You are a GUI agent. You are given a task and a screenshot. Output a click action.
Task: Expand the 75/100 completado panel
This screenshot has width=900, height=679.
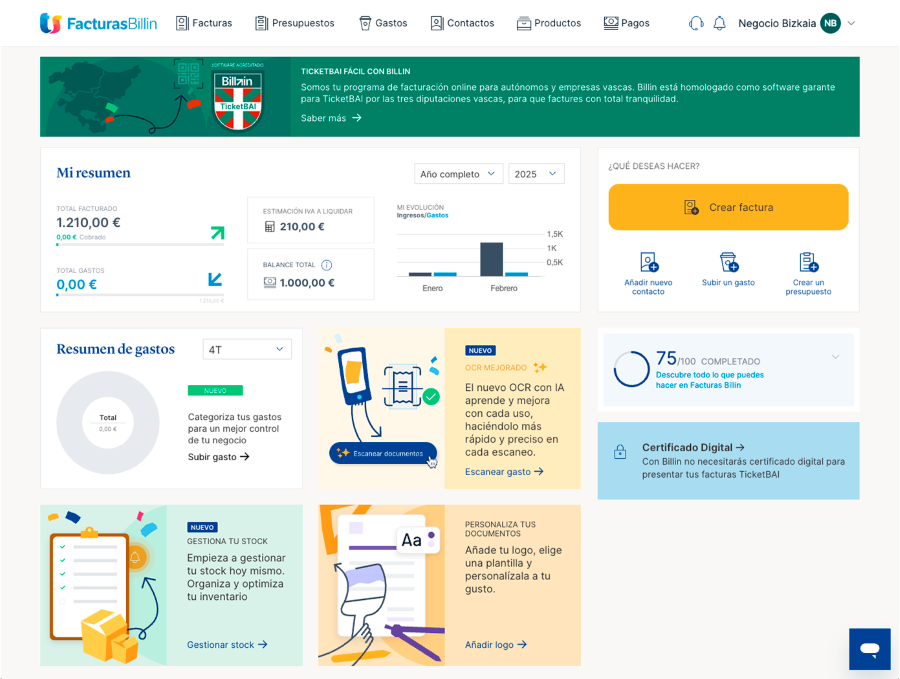(835, 357)
